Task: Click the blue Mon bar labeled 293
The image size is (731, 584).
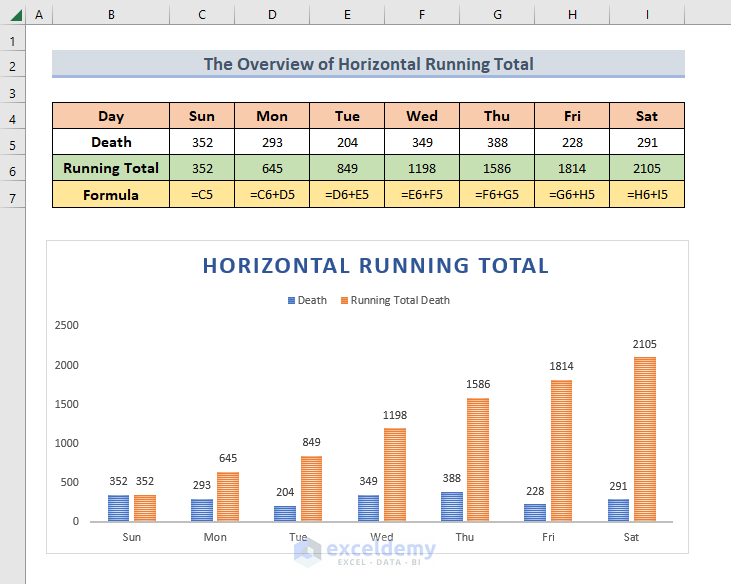Action: click(x=202, y=510)
